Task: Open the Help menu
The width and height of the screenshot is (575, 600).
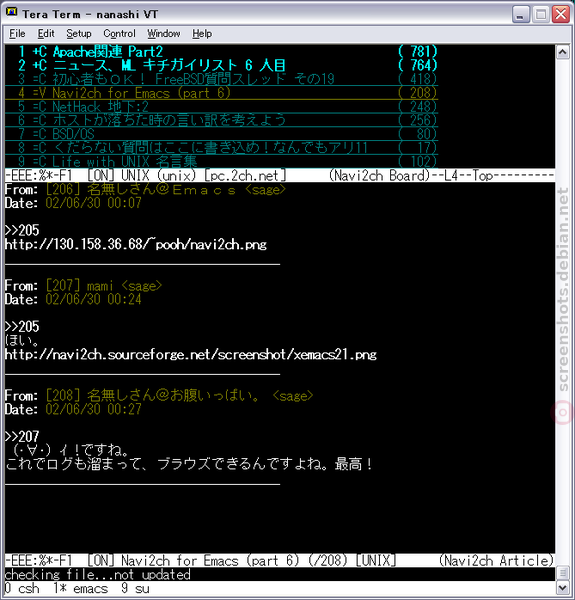Action: [x=202, y=34]
